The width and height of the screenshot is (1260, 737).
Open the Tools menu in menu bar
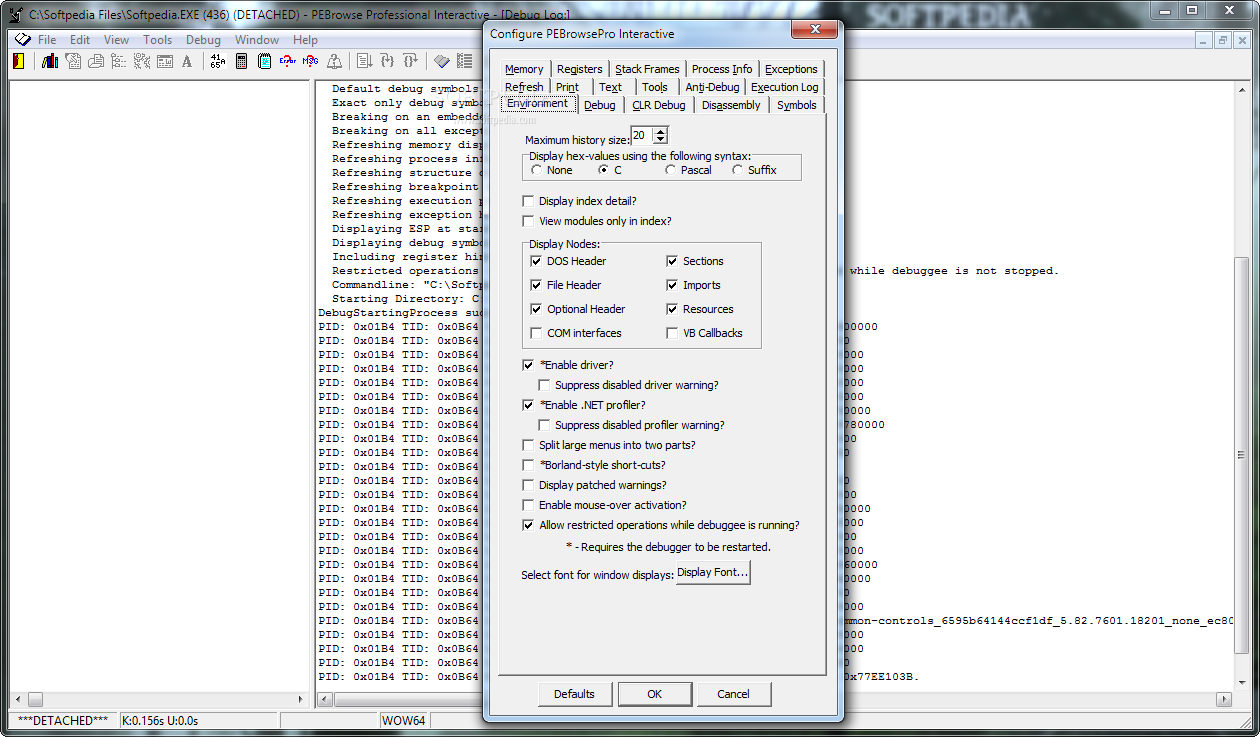[157, 40]
